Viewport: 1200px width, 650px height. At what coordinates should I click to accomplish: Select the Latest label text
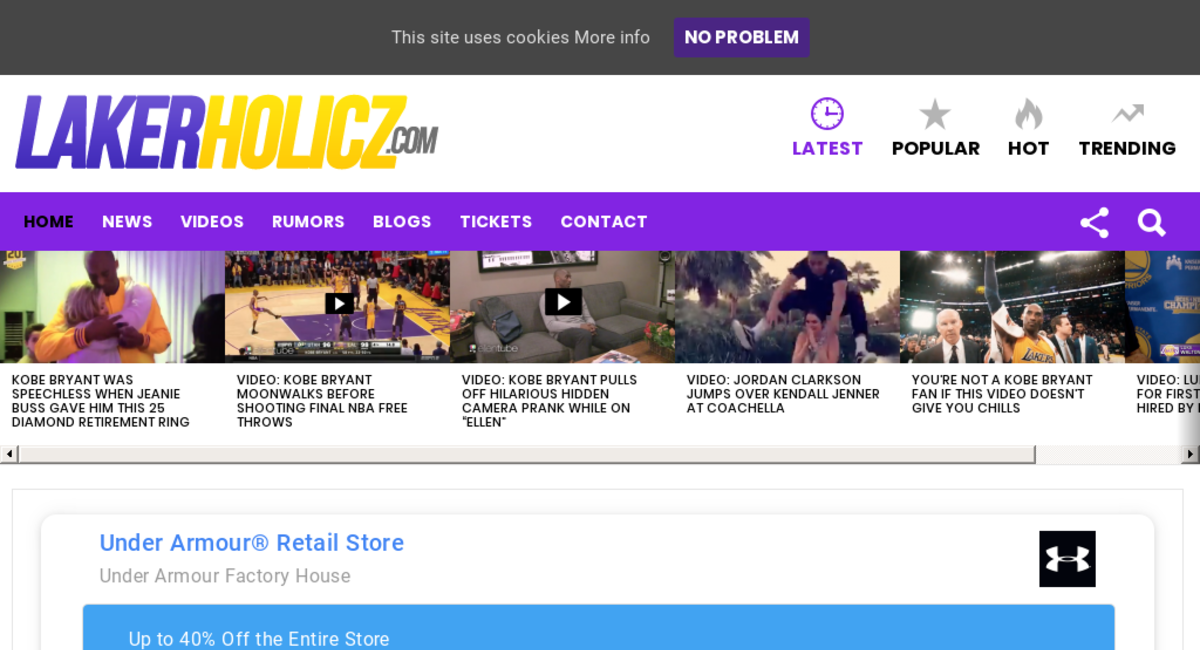click(827, 148)
